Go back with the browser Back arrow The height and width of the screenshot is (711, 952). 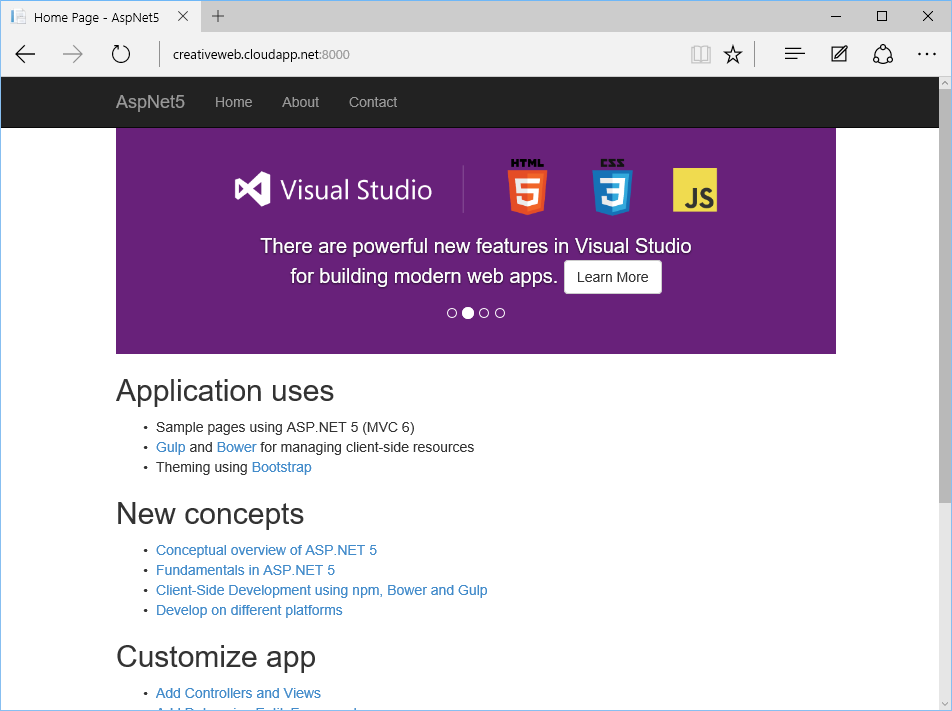tap(25, 55)
